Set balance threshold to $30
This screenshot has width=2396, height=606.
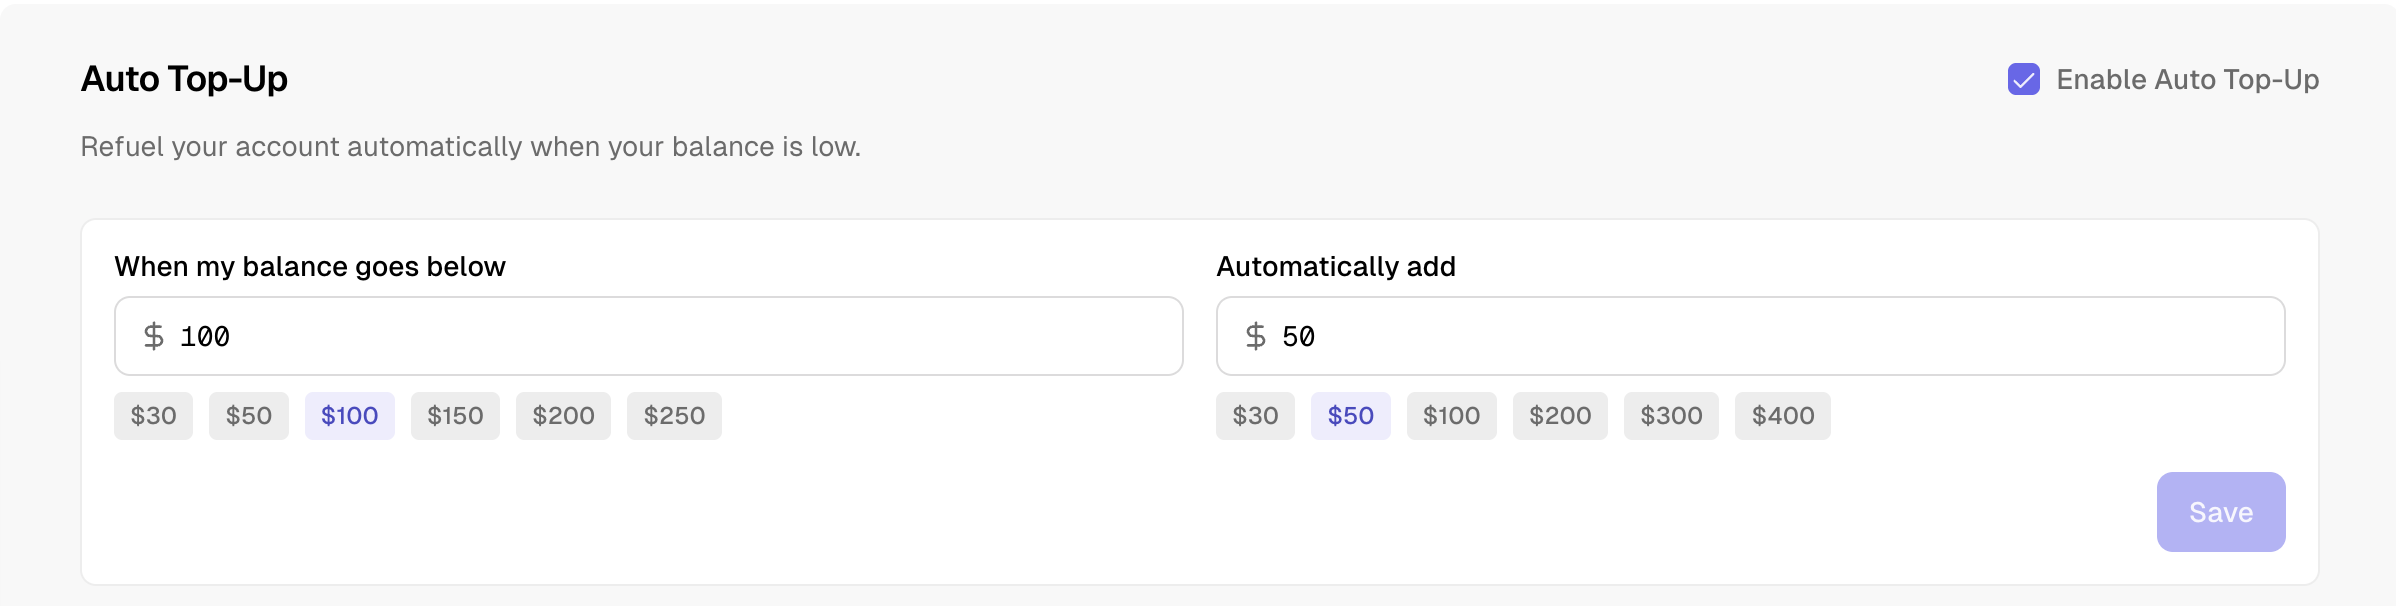click(x=153, y=416)
